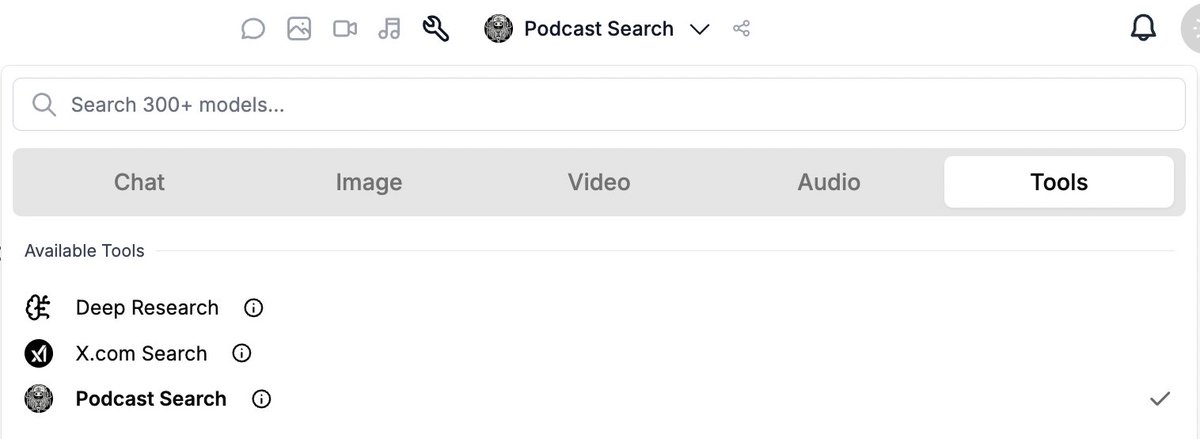Show info for Deep Research

(x=254, y=308)
